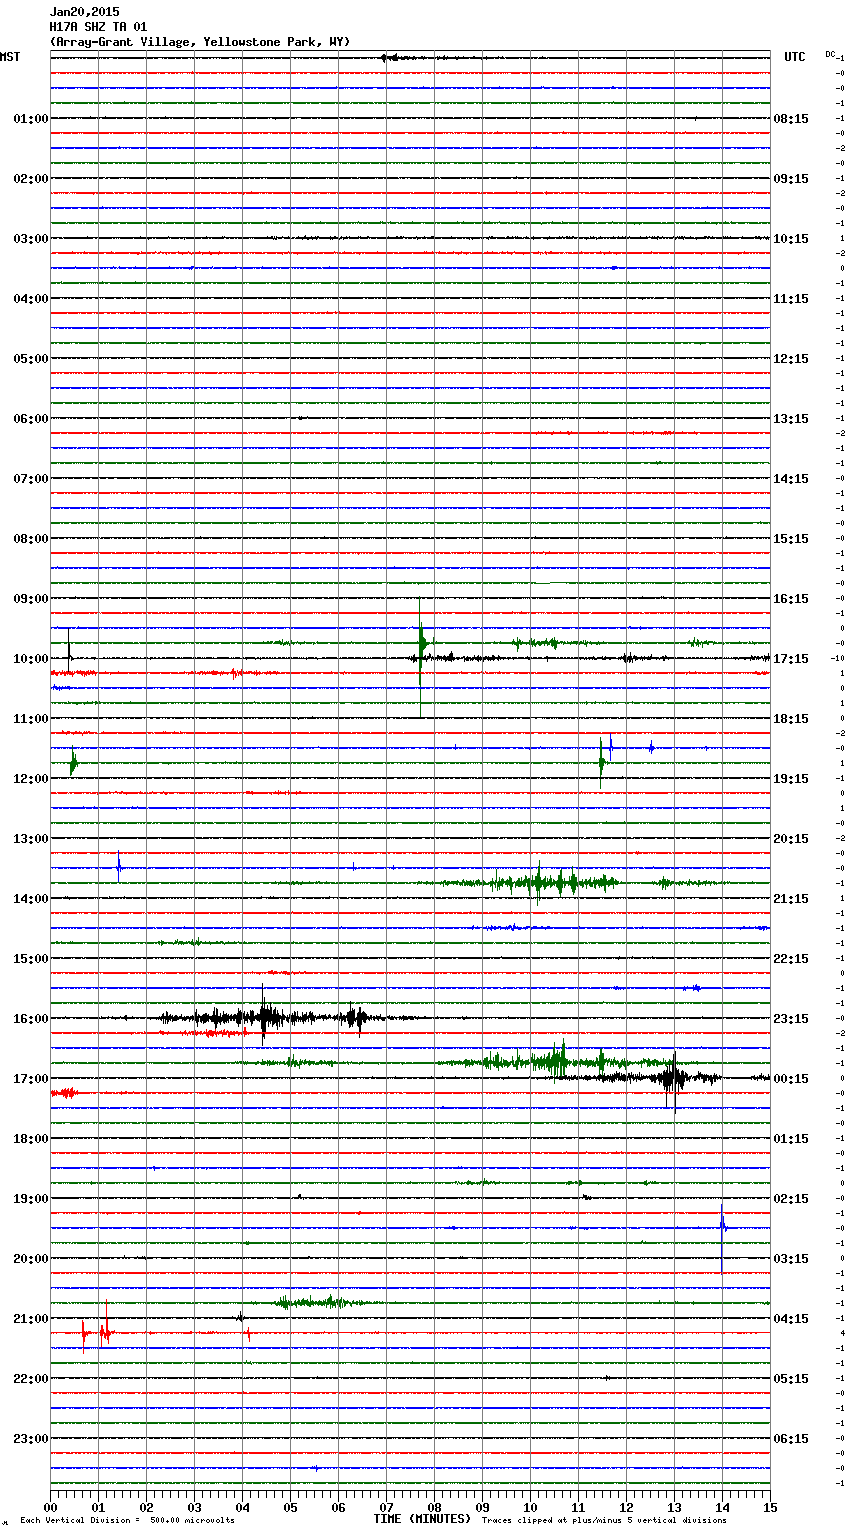The height and width of the screenshot is (1534, 850).
Task: Select the 04:00 MST time label
Action: [x=30, y=299]
